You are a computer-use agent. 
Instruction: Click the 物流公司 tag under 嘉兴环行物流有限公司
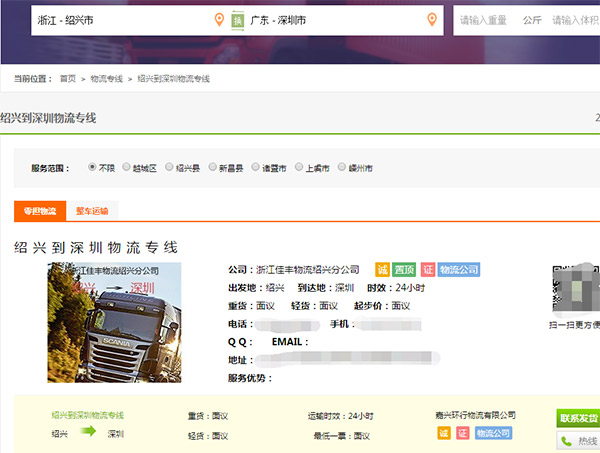493,433
